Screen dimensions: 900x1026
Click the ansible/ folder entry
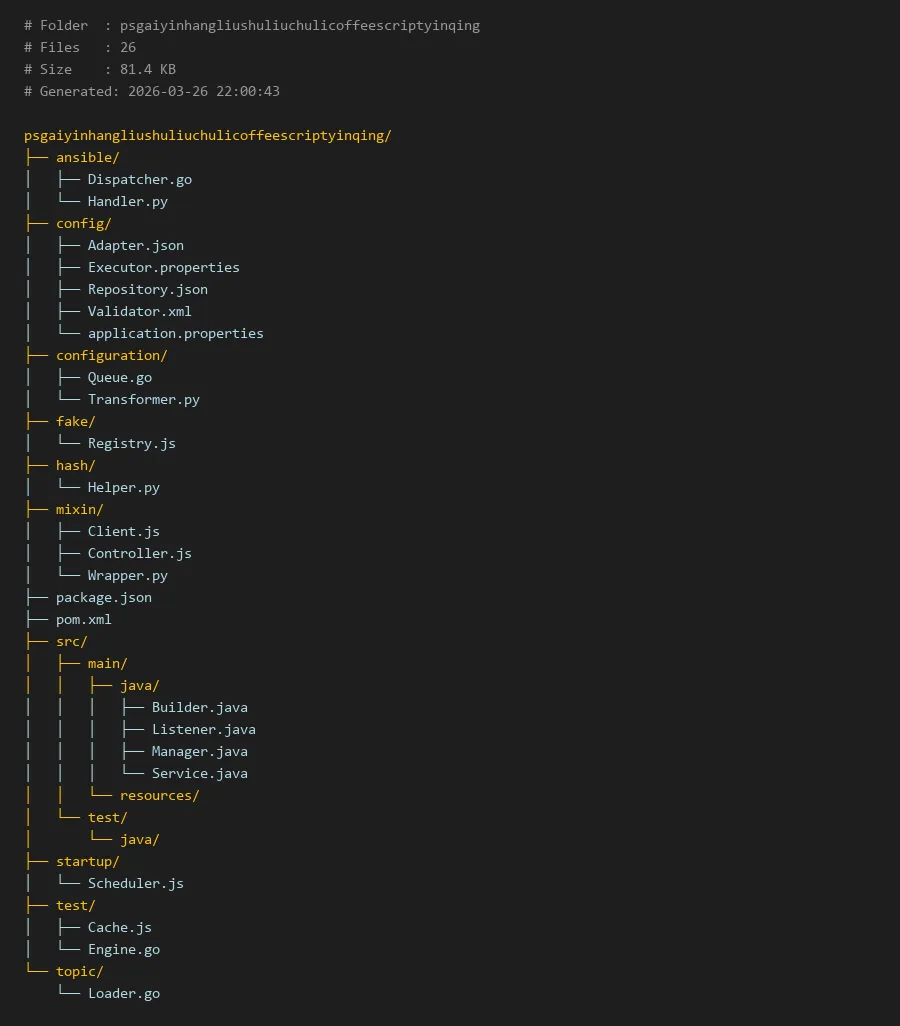[87, 157]
